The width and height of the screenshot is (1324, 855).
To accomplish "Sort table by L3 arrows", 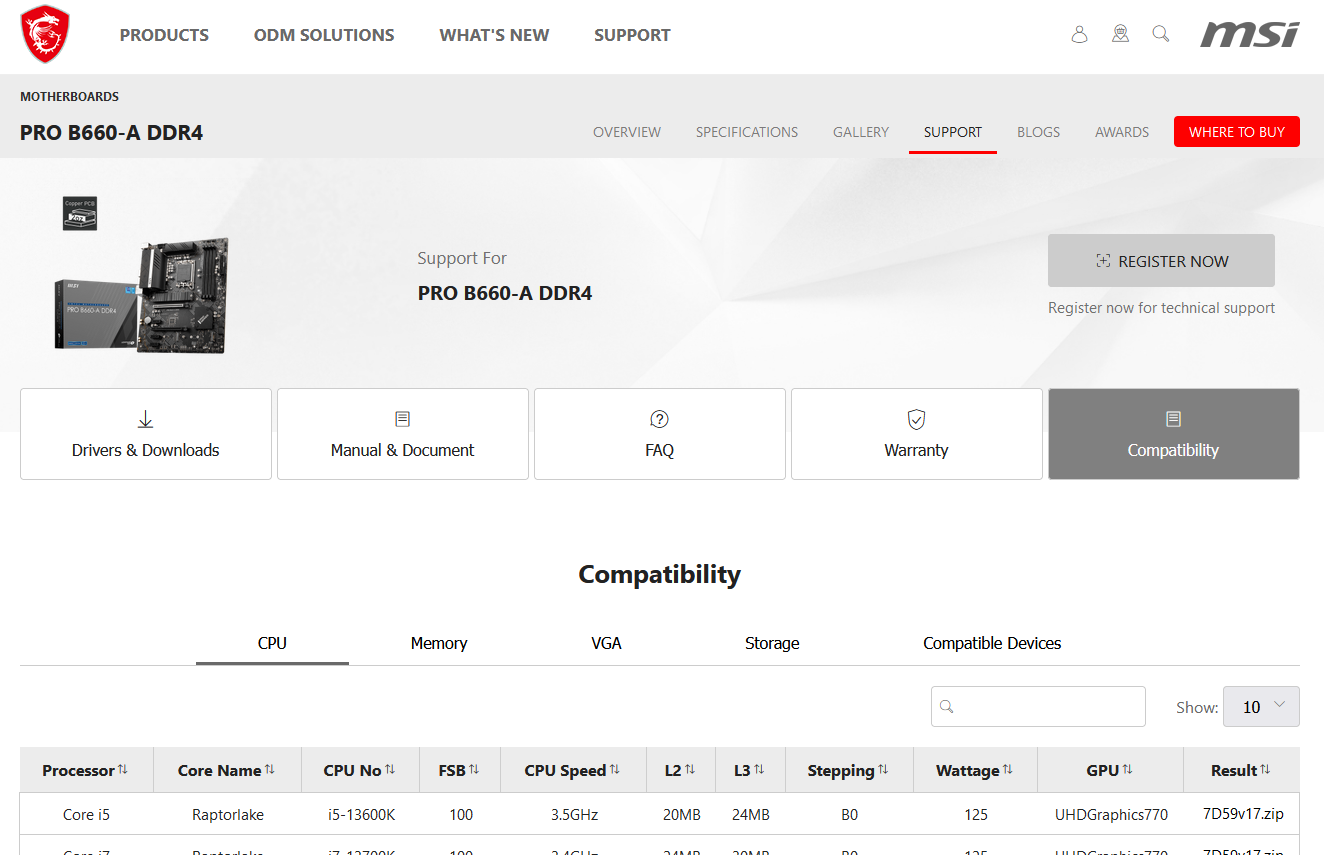I will click(x=759, y=770).
